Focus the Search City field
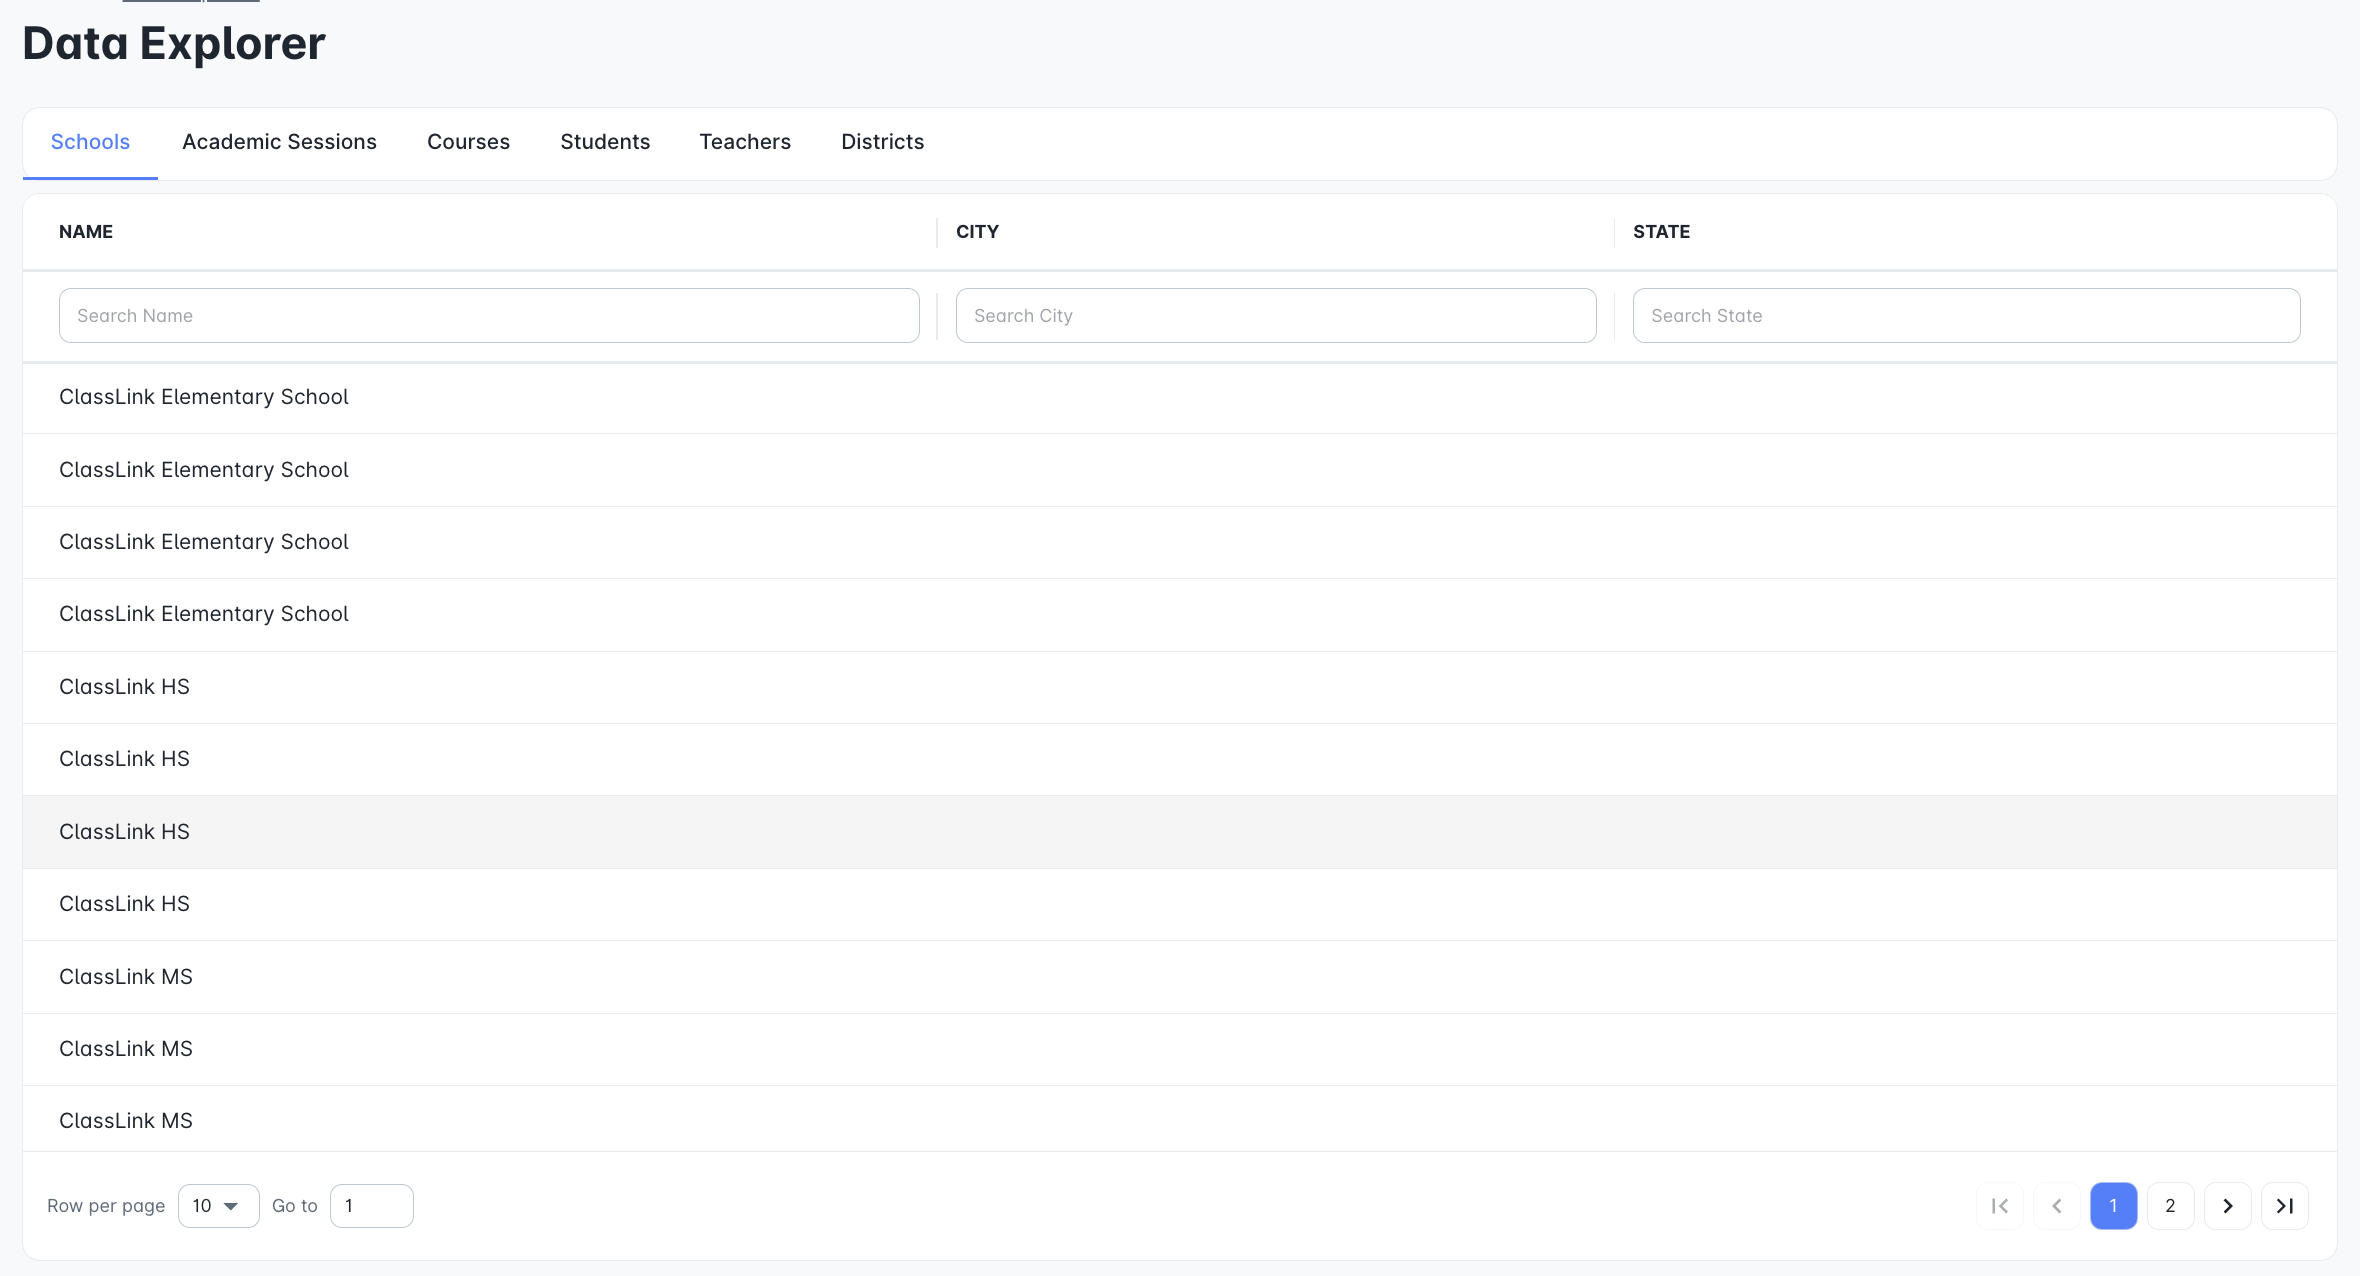Screen dimensions: 2360x1276 (1276, 316)
